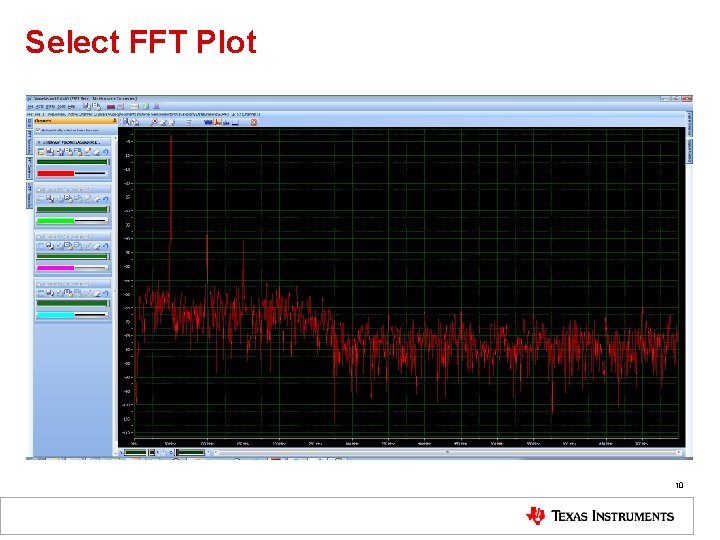Image resolution: width=720 pixels, height=540 pixels.
Task: Click the eraser icon in red channel's row
Action: [x=97, y=152]
